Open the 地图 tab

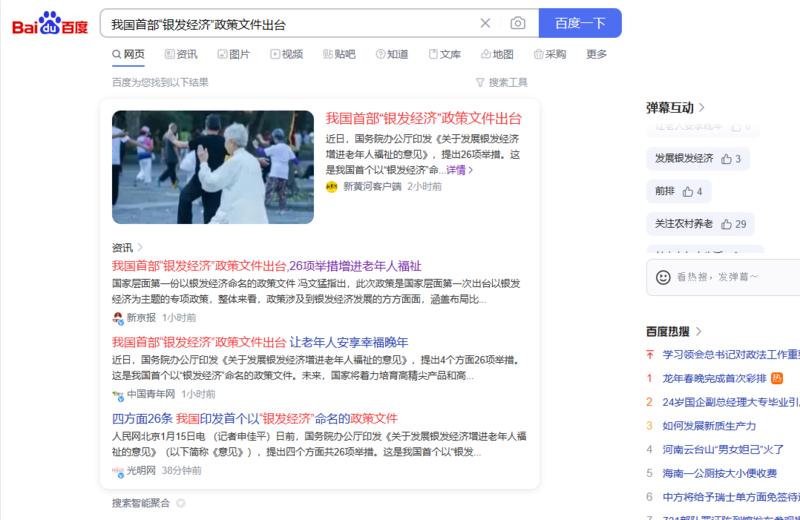pos(497,54)
